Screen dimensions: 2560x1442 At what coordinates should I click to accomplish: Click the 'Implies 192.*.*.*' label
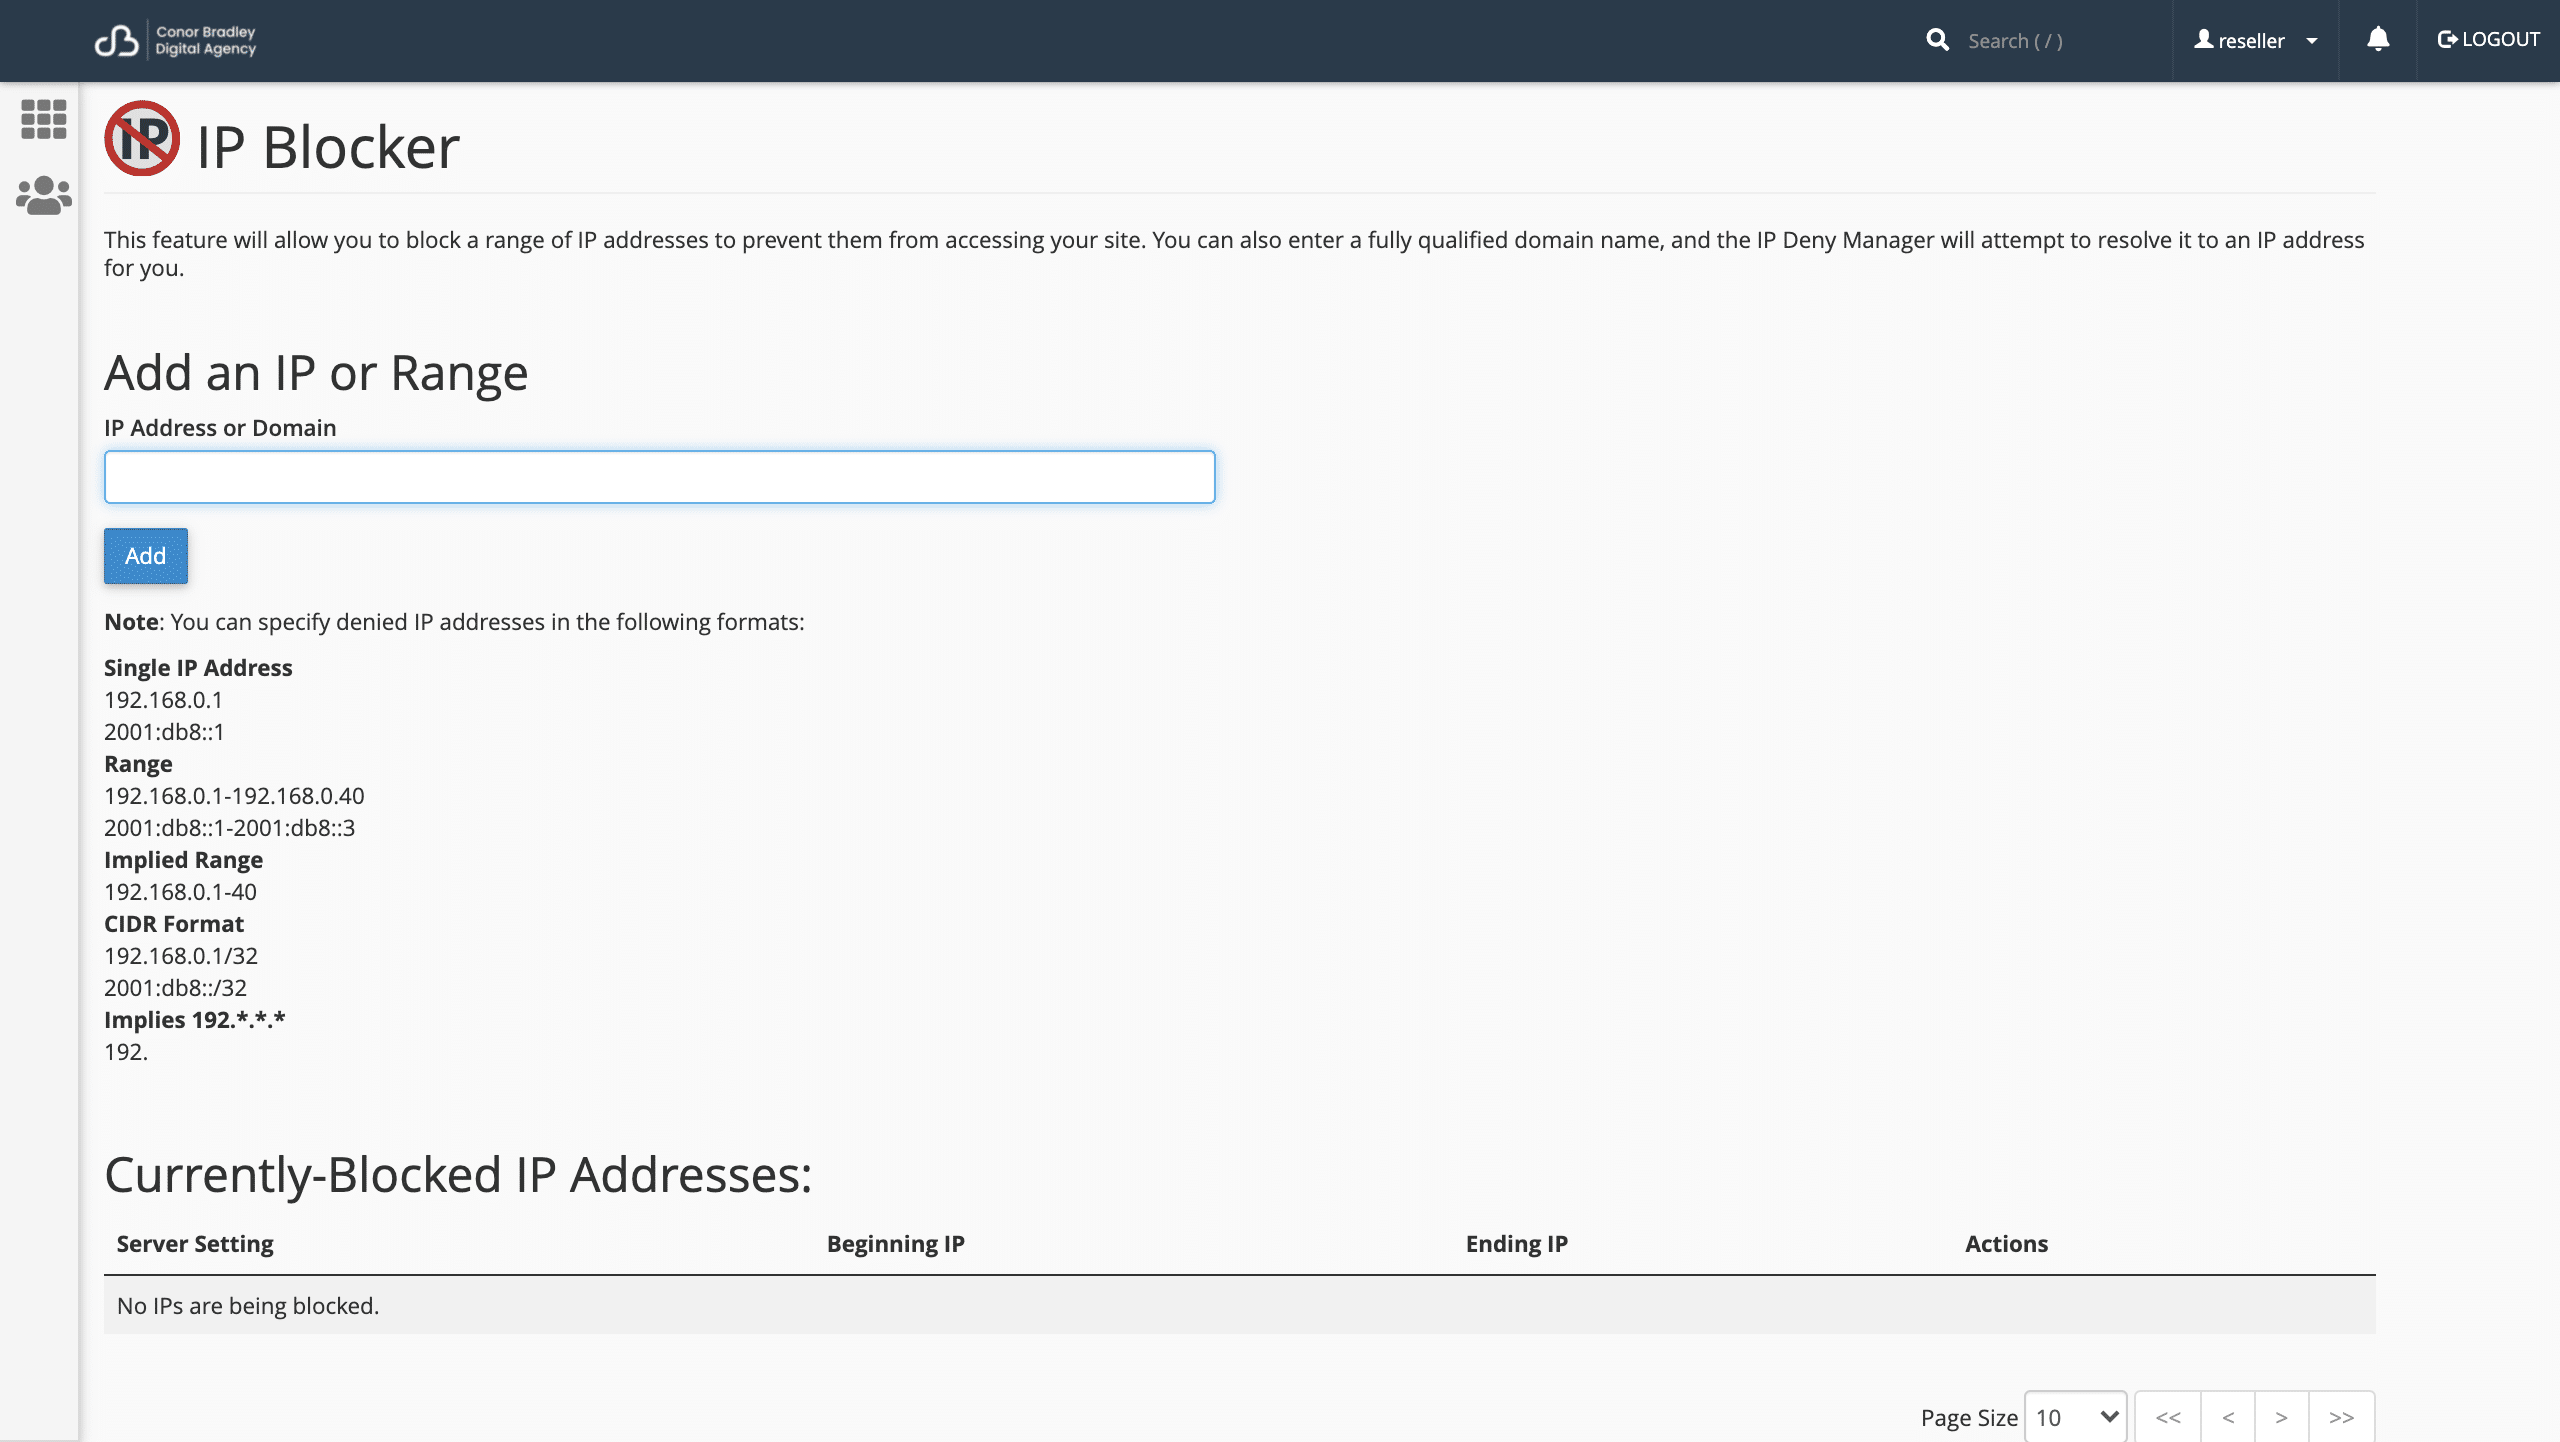point(195,1020)
